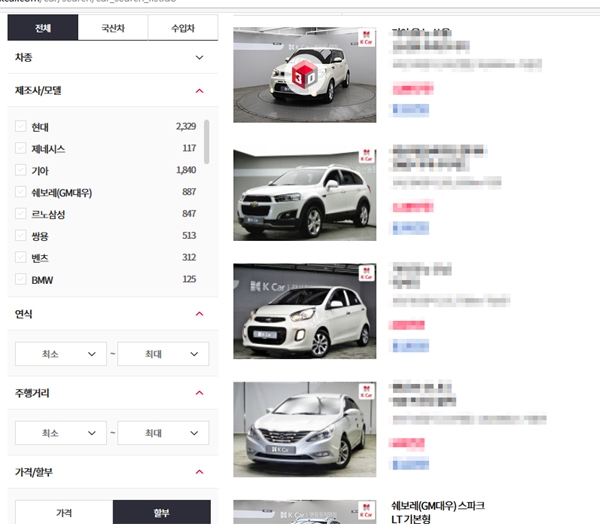Viewport: 600px width, 524px height.
Task: Check the 제네시스 manufacturer checkbox
Action: pos(21,148)
